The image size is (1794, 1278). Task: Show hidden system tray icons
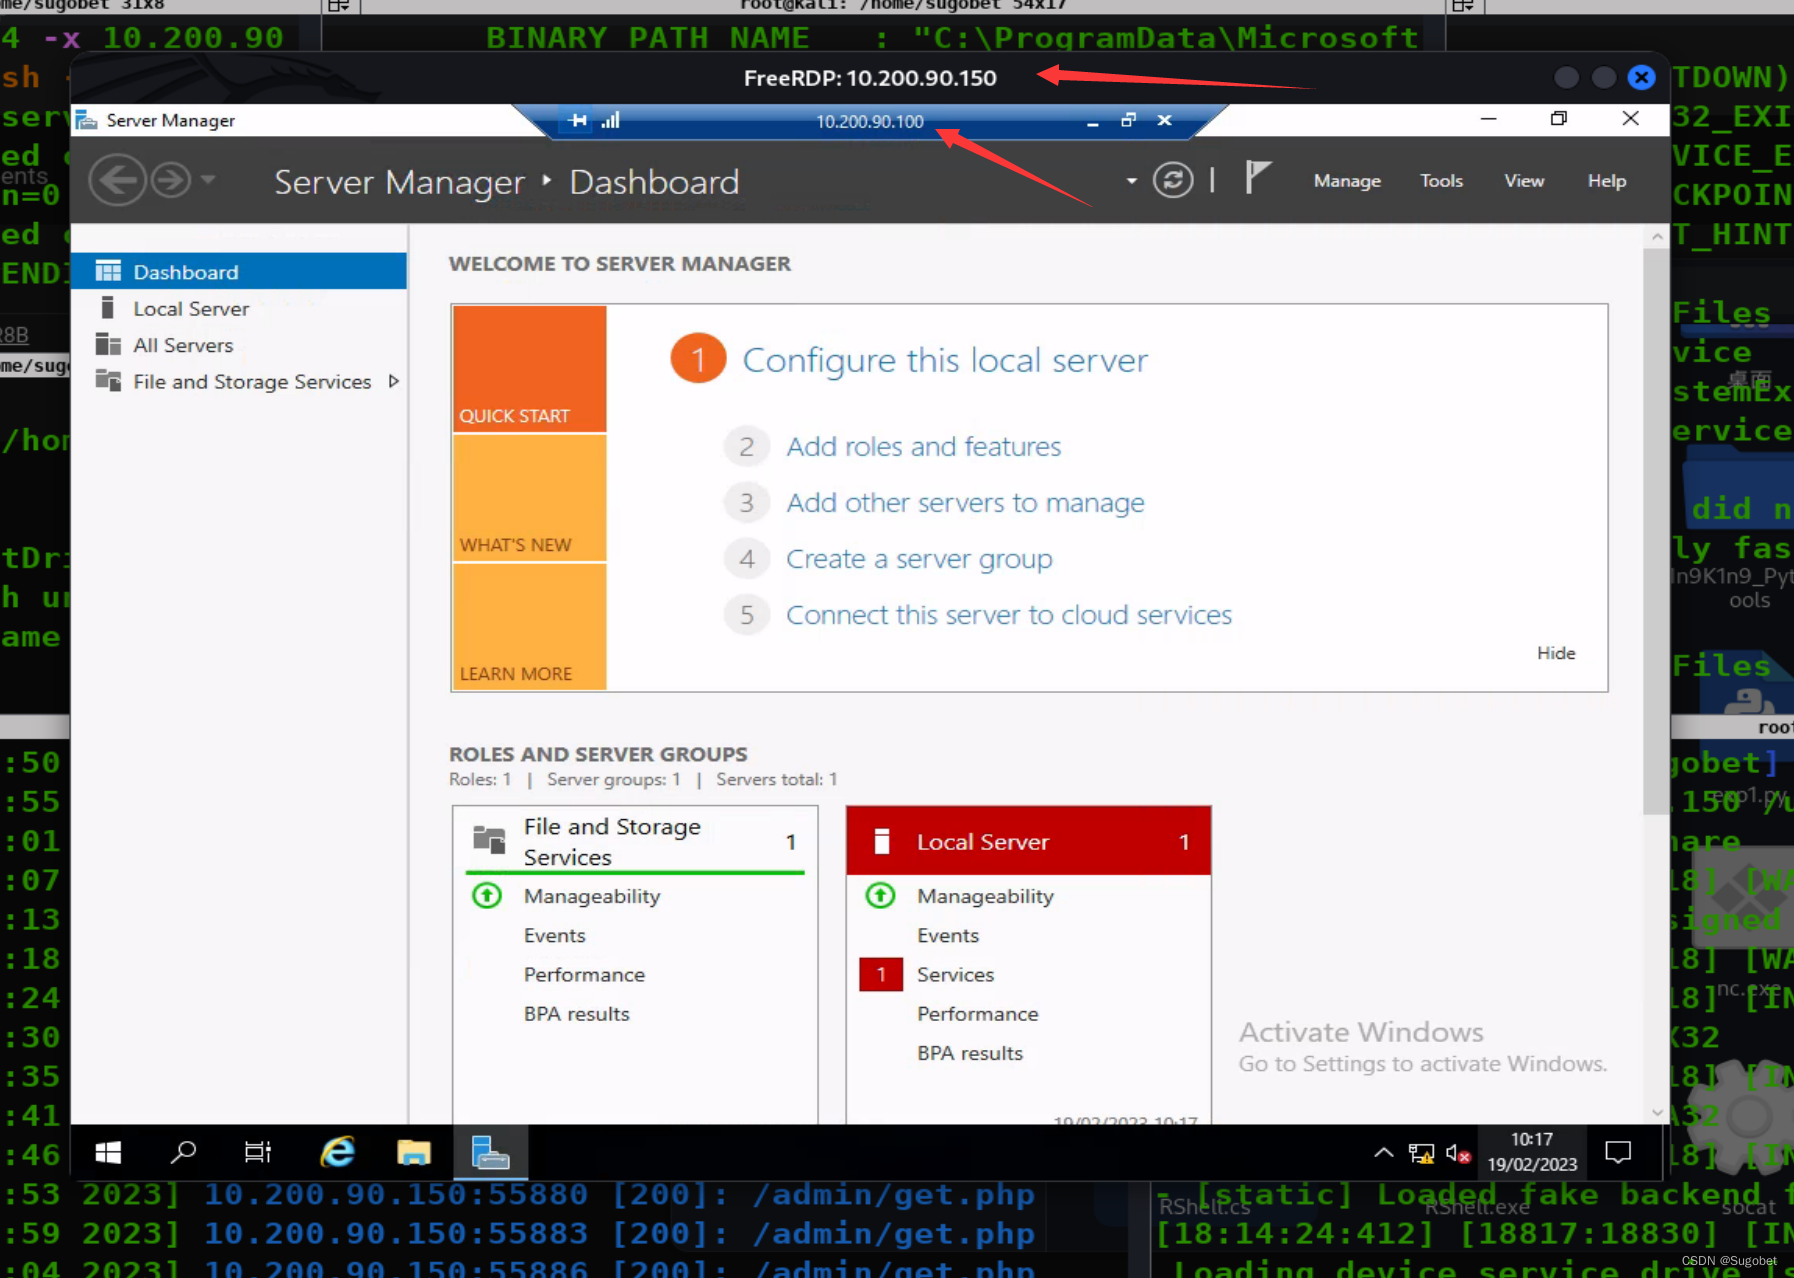1383,1153
